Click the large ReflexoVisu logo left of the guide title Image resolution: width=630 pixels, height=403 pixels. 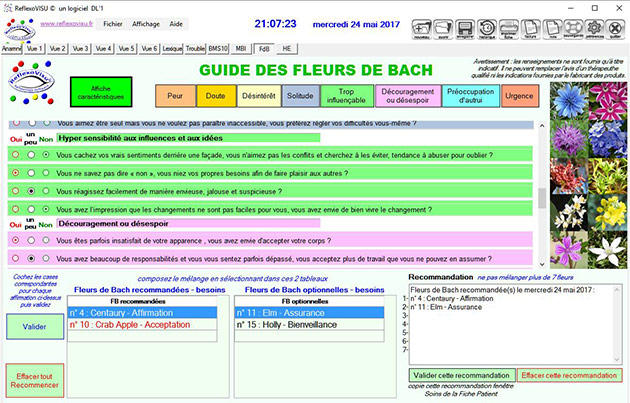[31, 82]
